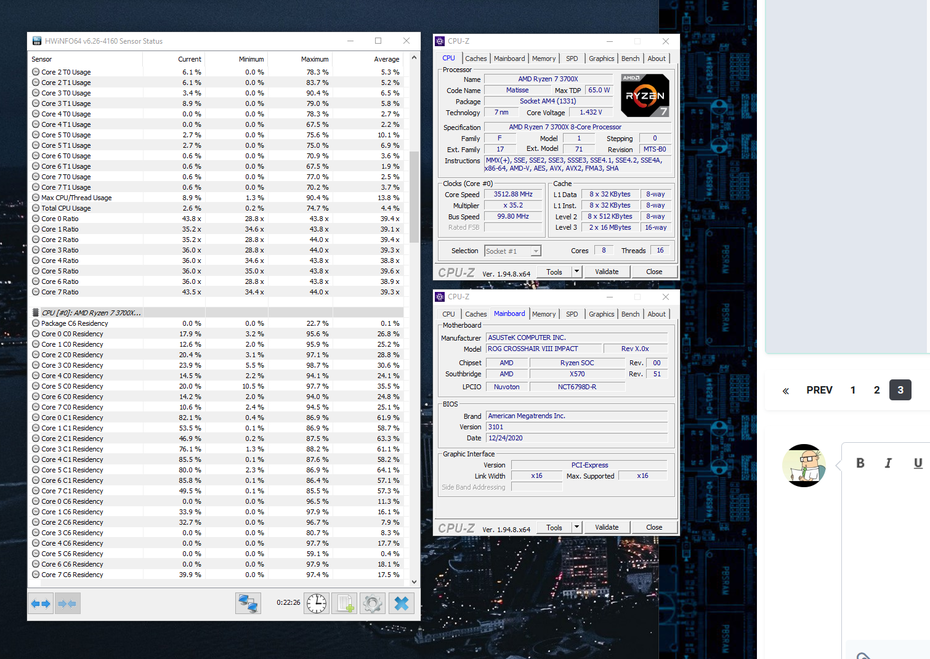The height and width of the screenshot is (659, 930).
Task: Start logging with the file-plus icon
Action: (x=345, y=603)
